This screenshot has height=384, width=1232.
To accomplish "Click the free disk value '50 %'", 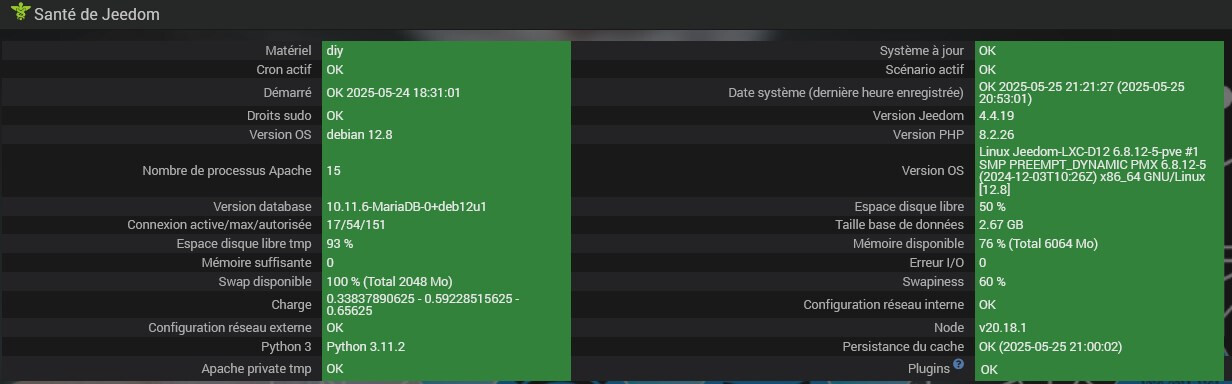I will [x=992, y=206].
